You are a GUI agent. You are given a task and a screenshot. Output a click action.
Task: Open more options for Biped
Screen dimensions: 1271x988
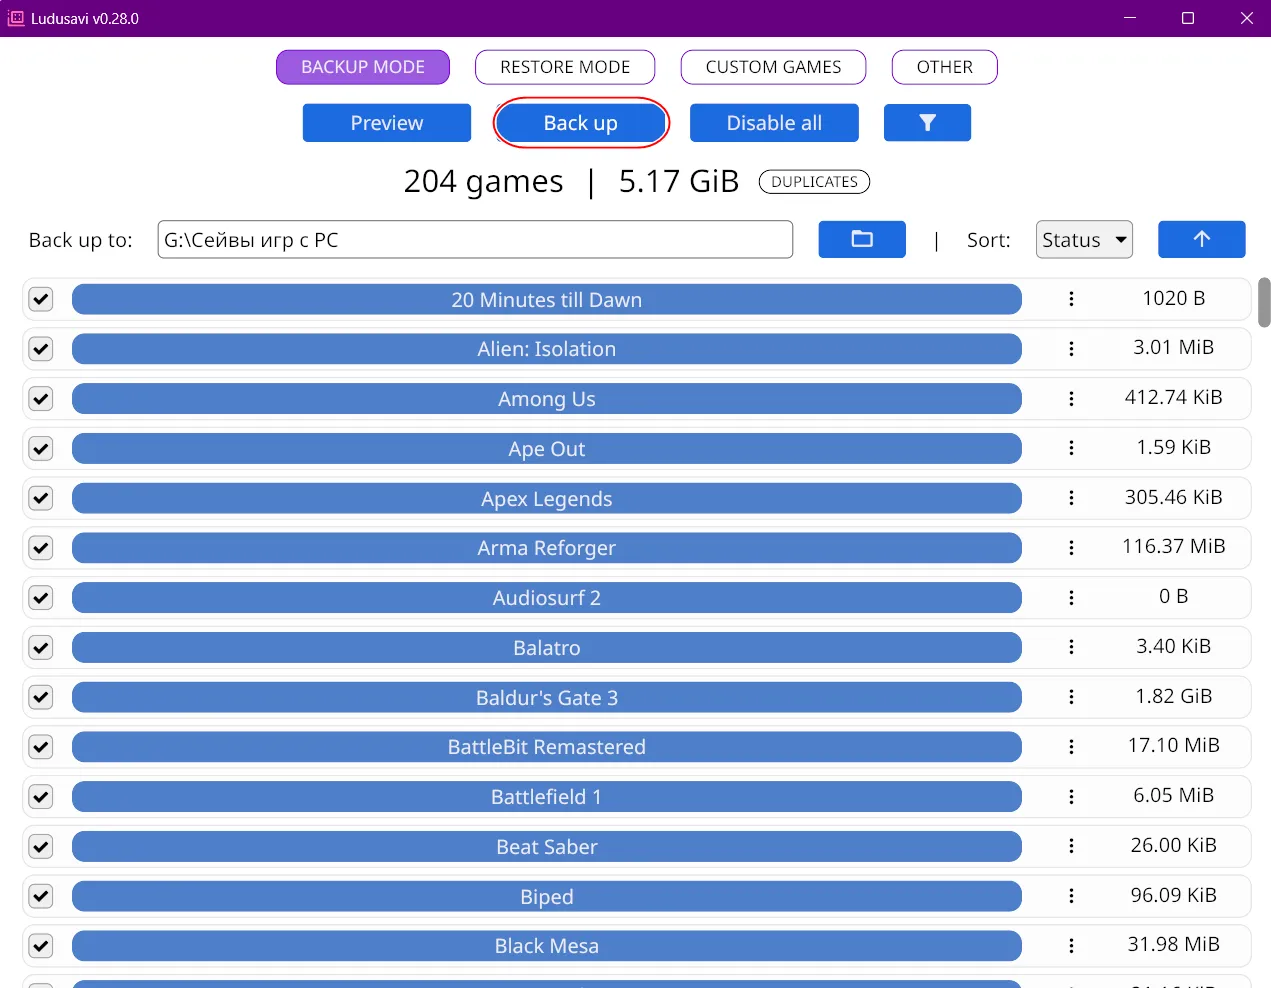click(x=1071, y=896)
